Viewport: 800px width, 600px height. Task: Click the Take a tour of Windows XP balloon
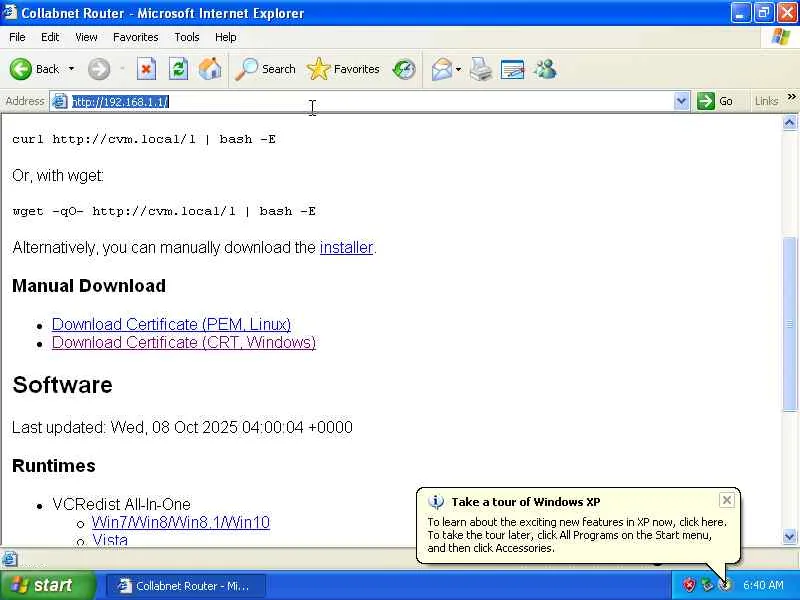(x=578, y=526)
